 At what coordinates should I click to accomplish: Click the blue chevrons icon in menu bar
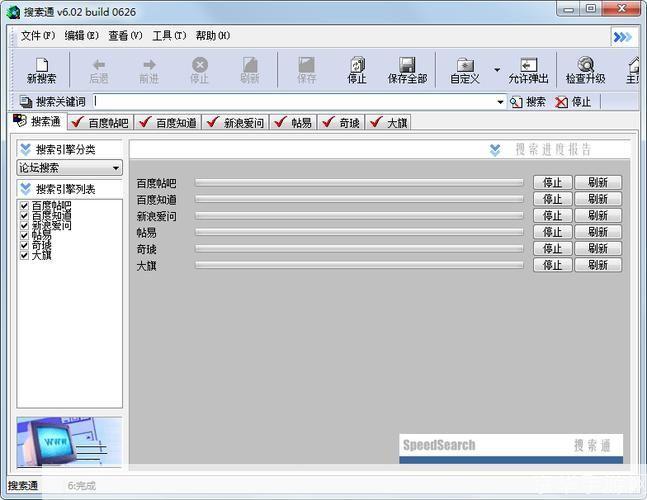pyautogui.click(x=623, y=37)
